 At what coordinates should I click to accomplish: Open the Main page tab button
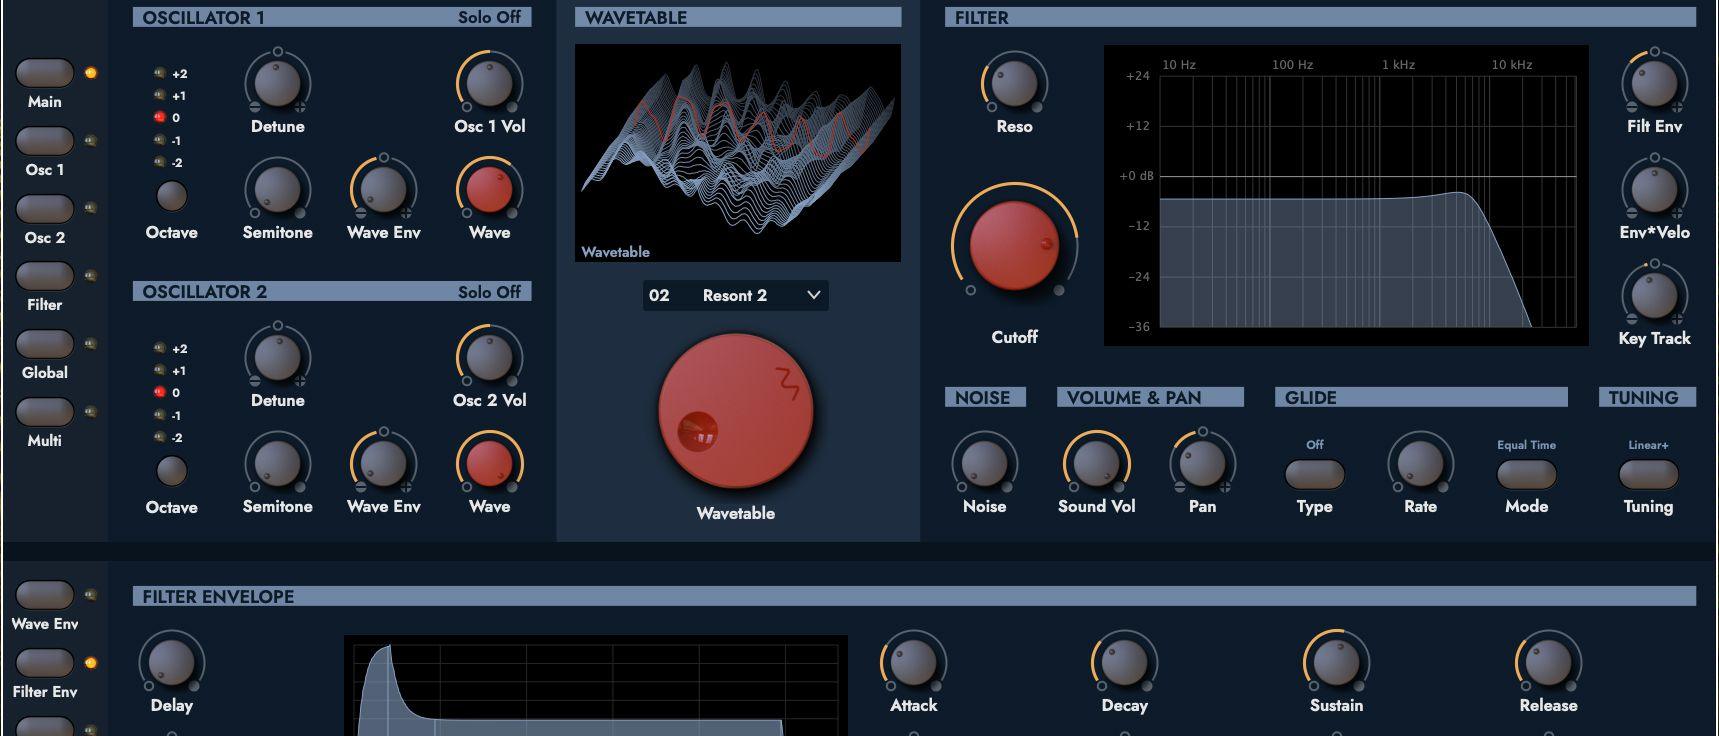[x=45, y=73]
